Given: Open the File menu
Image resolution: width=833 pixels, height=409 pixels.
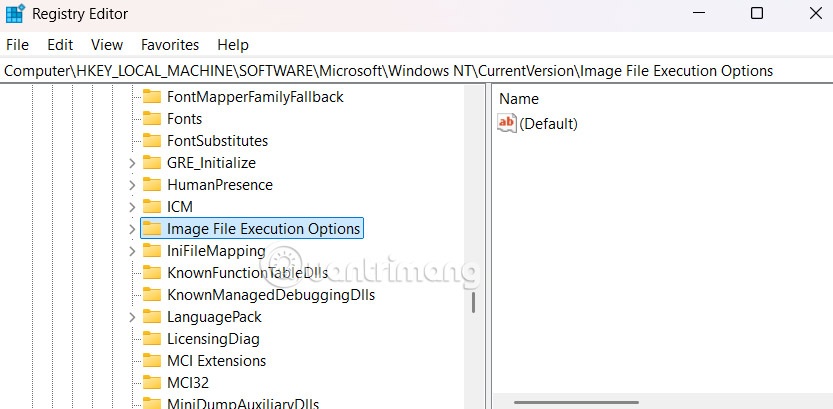Looking at the screenshot, I should coord(17,45).
